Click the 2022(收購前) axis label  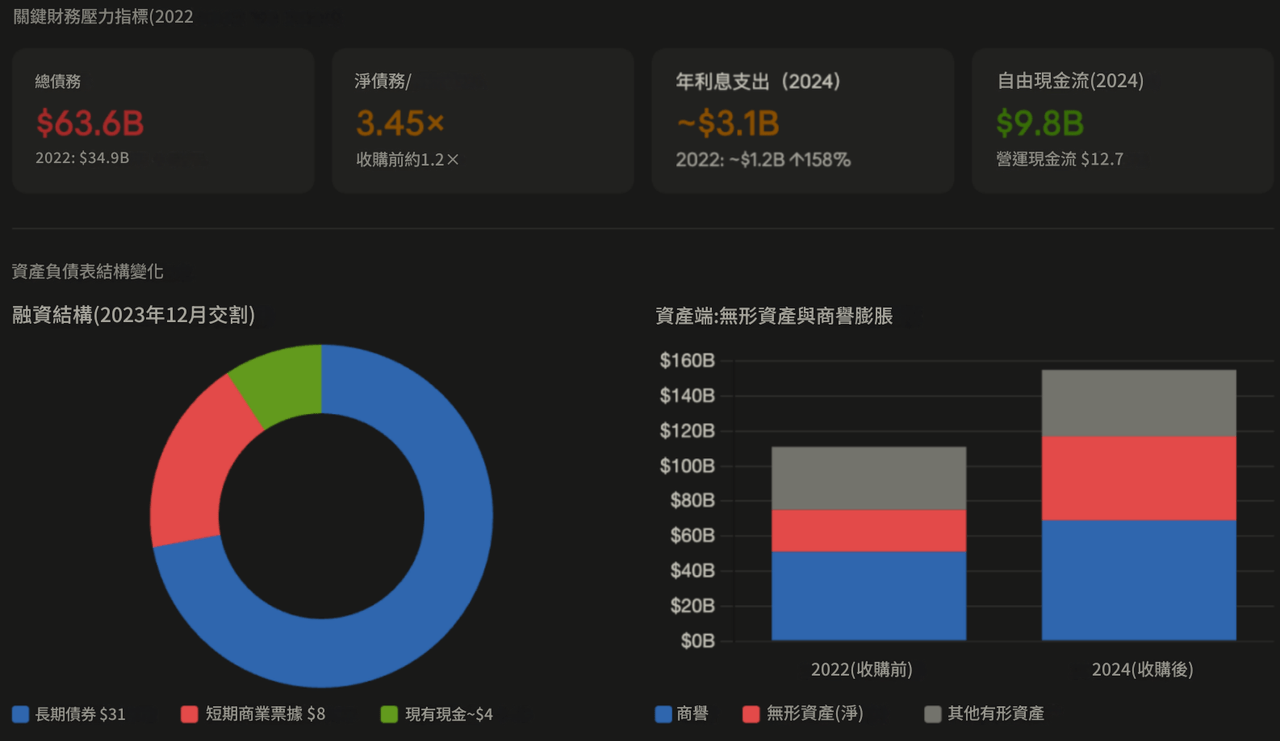pos(861,669)
